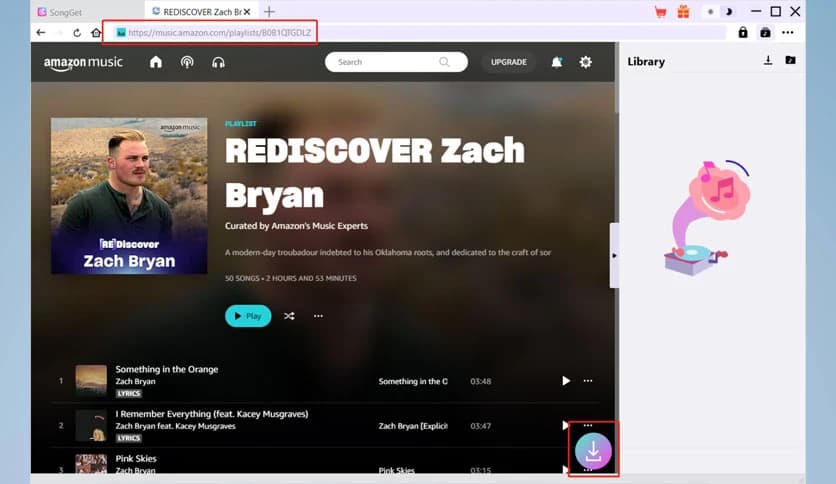Open the Library downloads icon

(768, 61)
